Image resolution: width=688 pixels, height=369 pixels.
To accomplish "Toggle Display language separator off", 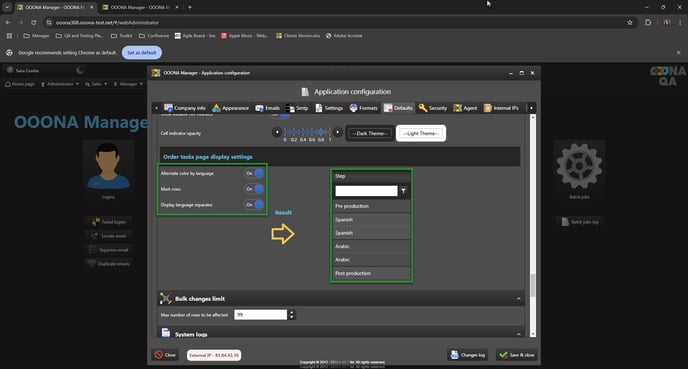I will pos(254,205).
